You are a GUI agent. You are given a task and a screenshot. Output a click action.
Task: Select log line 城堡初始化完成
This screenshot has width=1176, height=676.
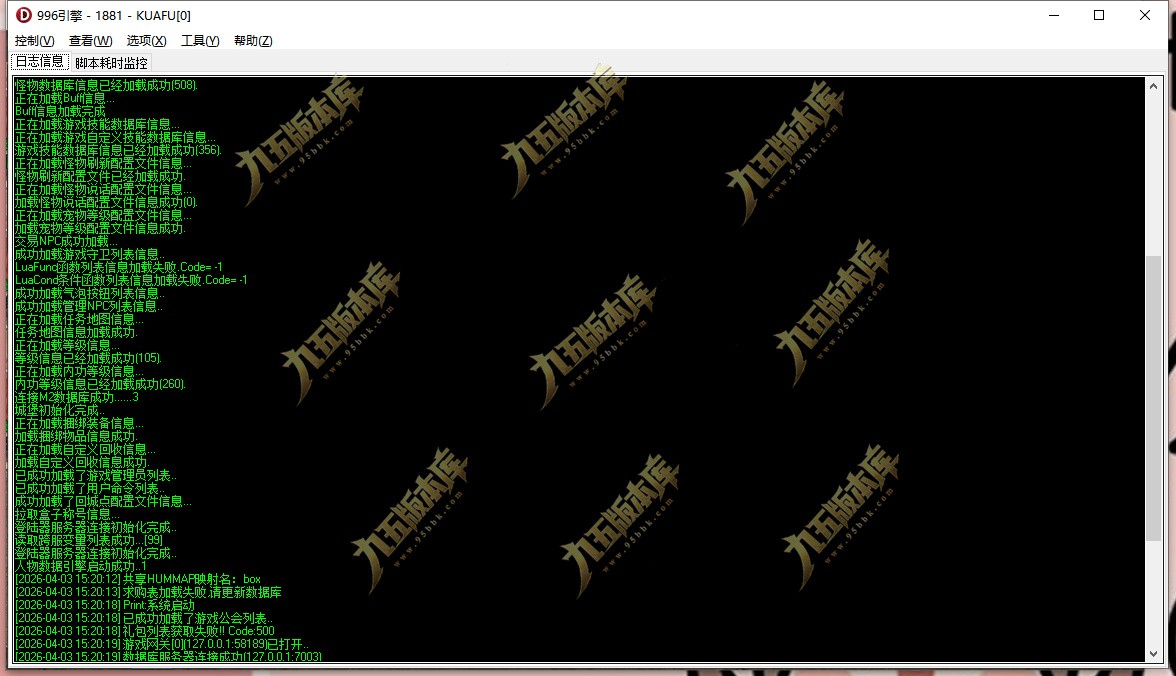[59, 410]
